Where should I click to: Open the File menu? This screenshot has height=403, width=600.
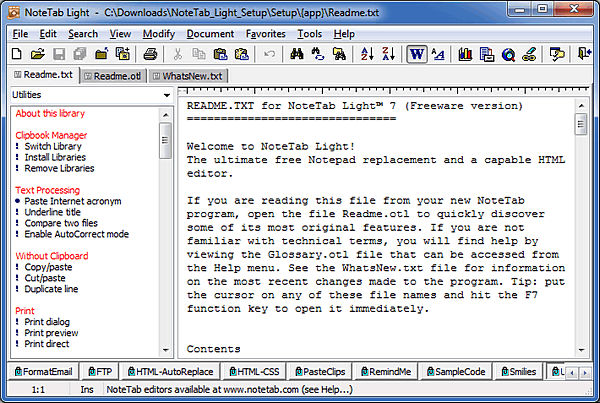(x=20, y=34)
